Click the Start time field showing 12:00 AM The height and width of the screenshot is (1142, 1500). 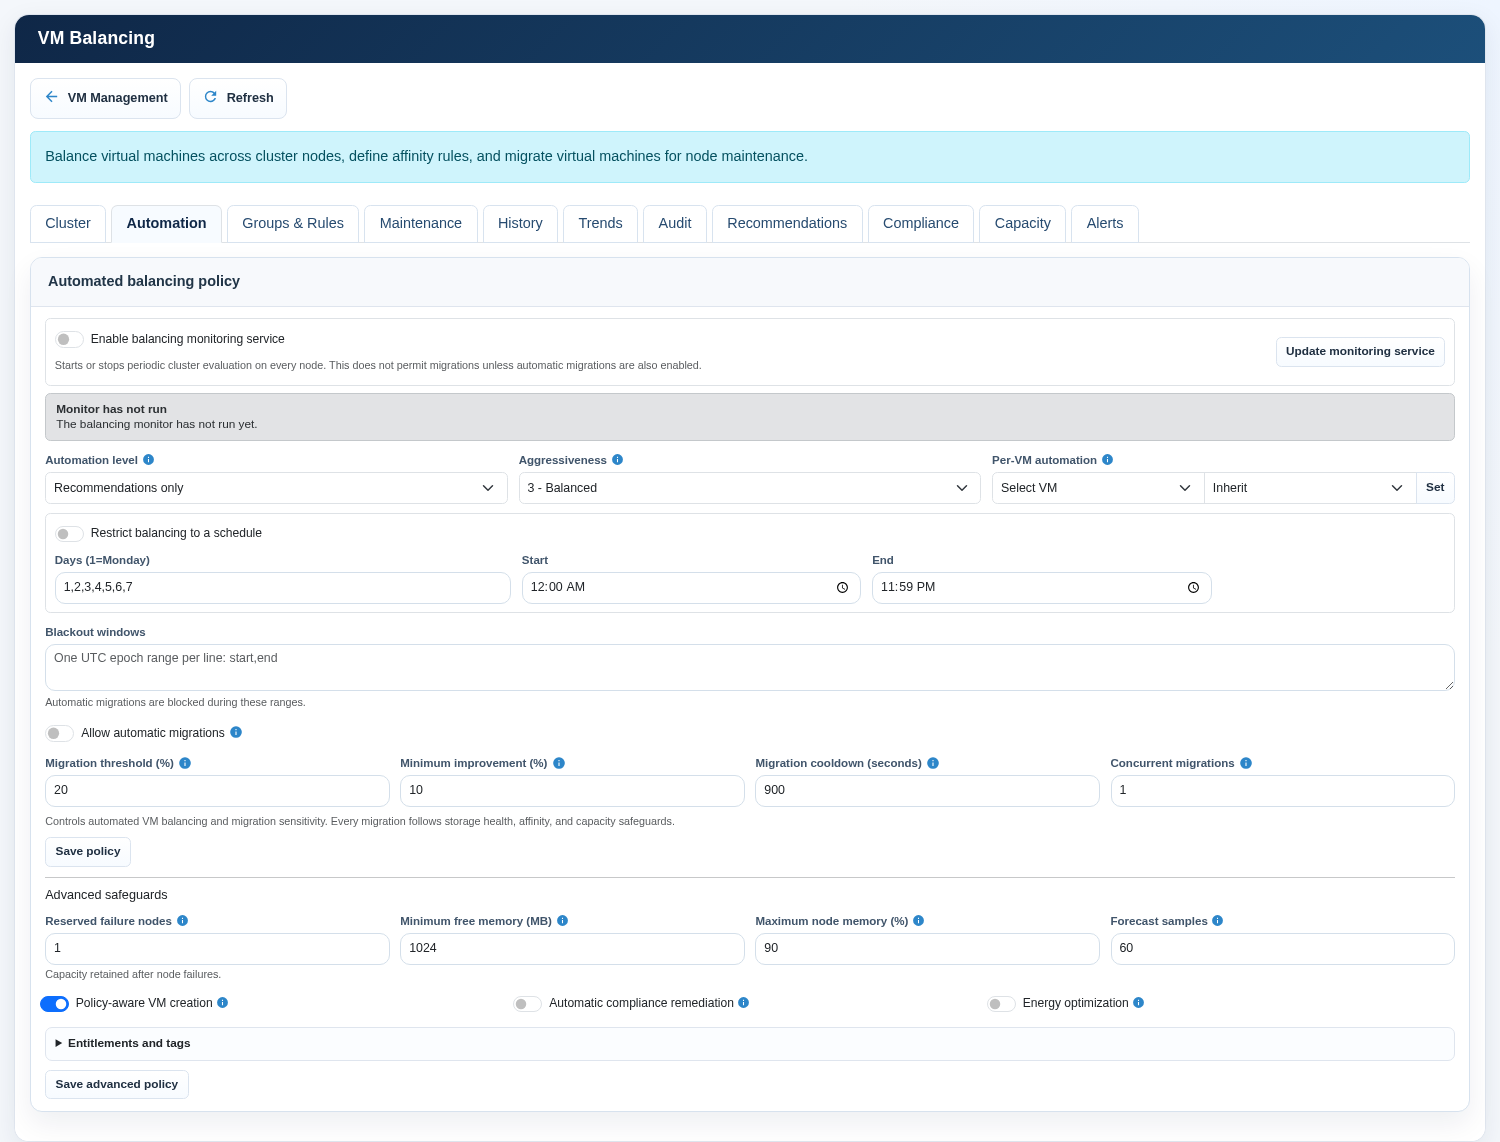tap(691, 588)
